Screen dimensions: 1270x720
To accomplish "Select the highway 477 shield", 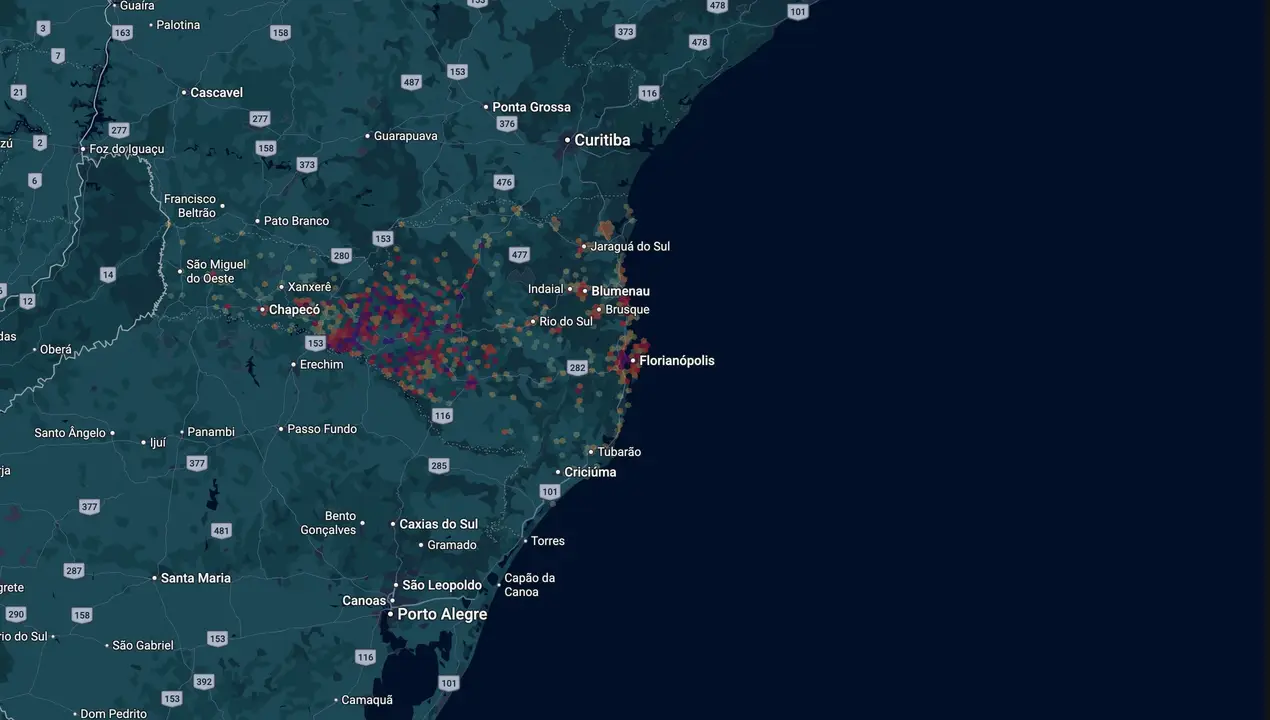I will [x=518, y=255].
